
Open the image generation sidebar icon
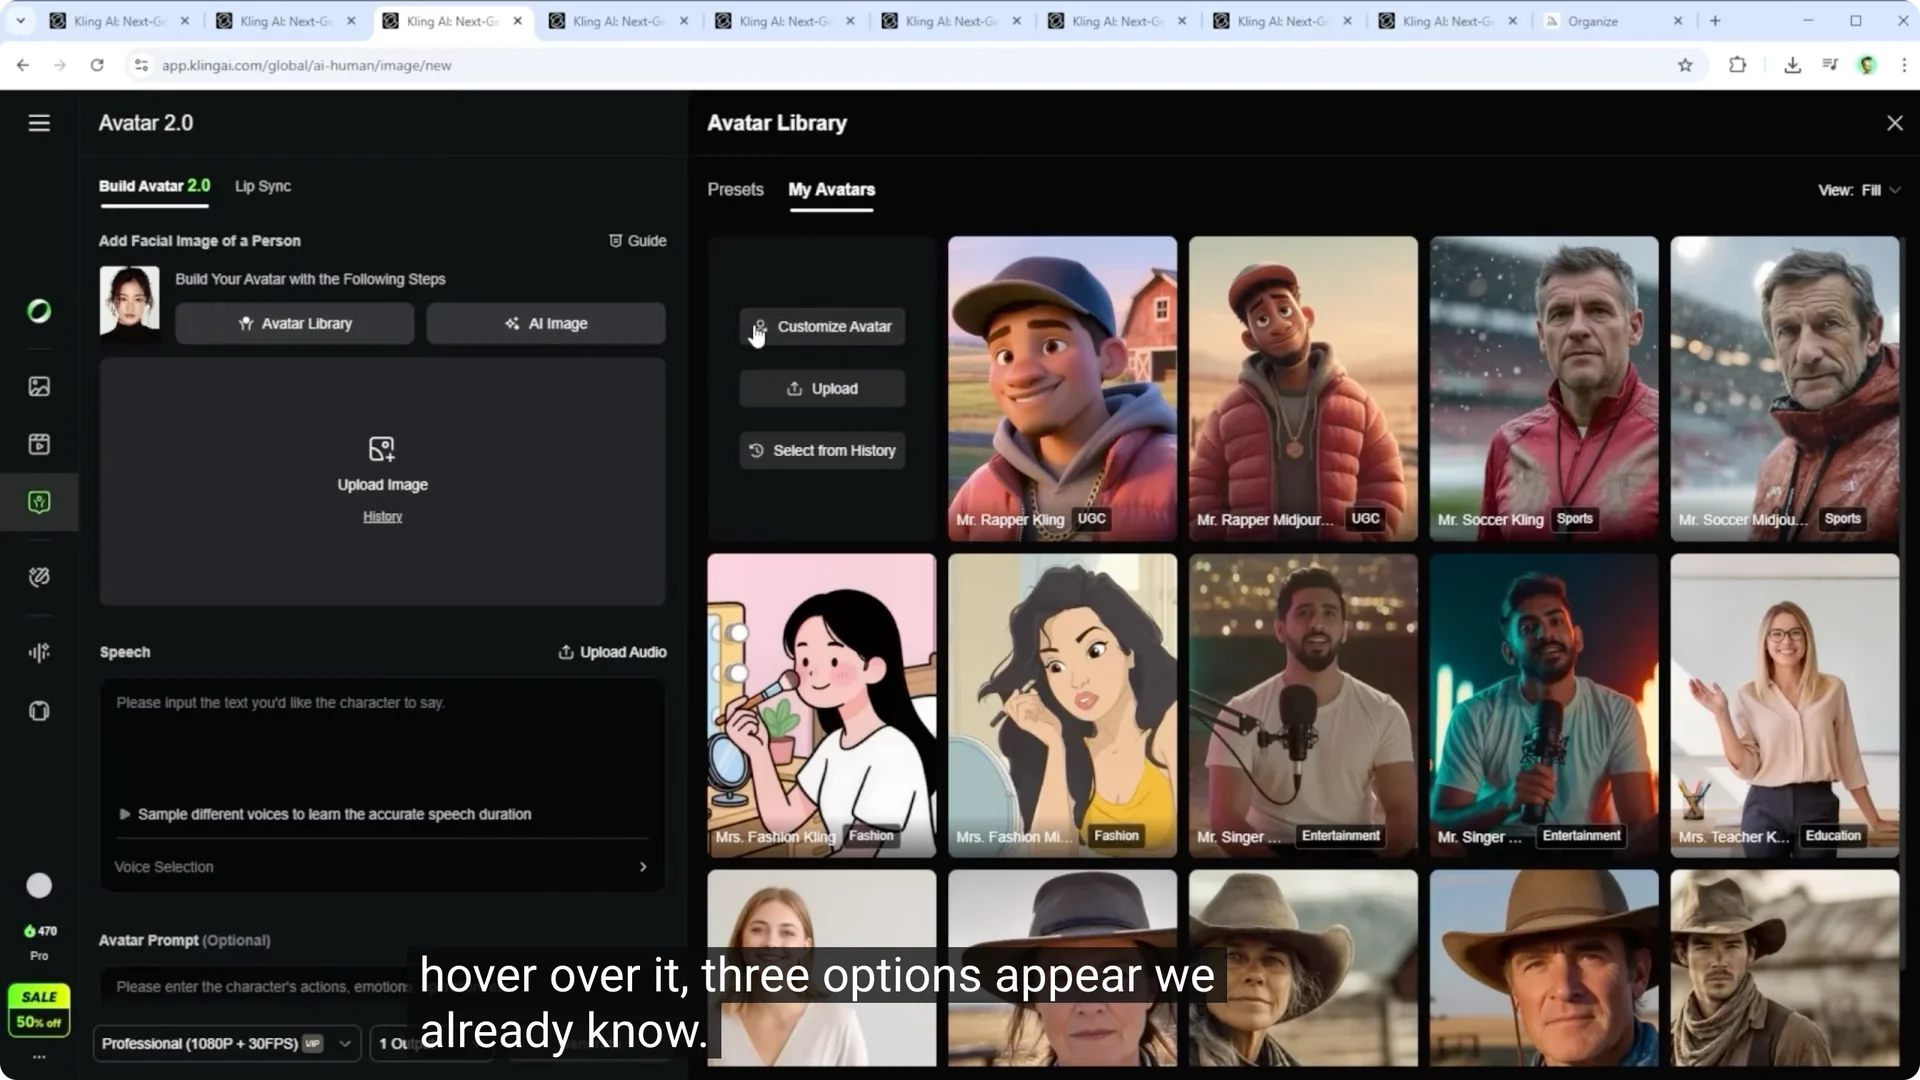coord(39,386)
